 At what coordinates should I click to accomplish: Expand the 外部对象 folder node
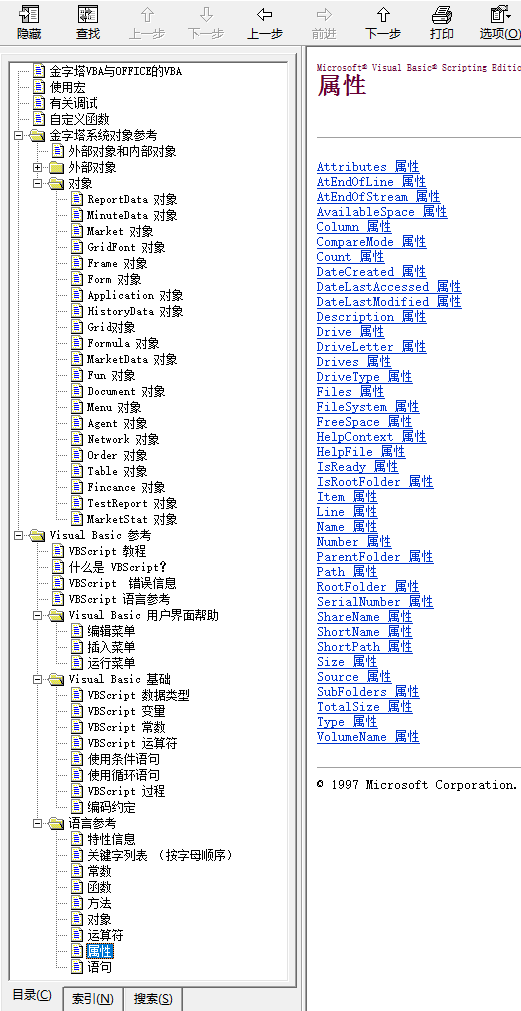pos(37,168)
